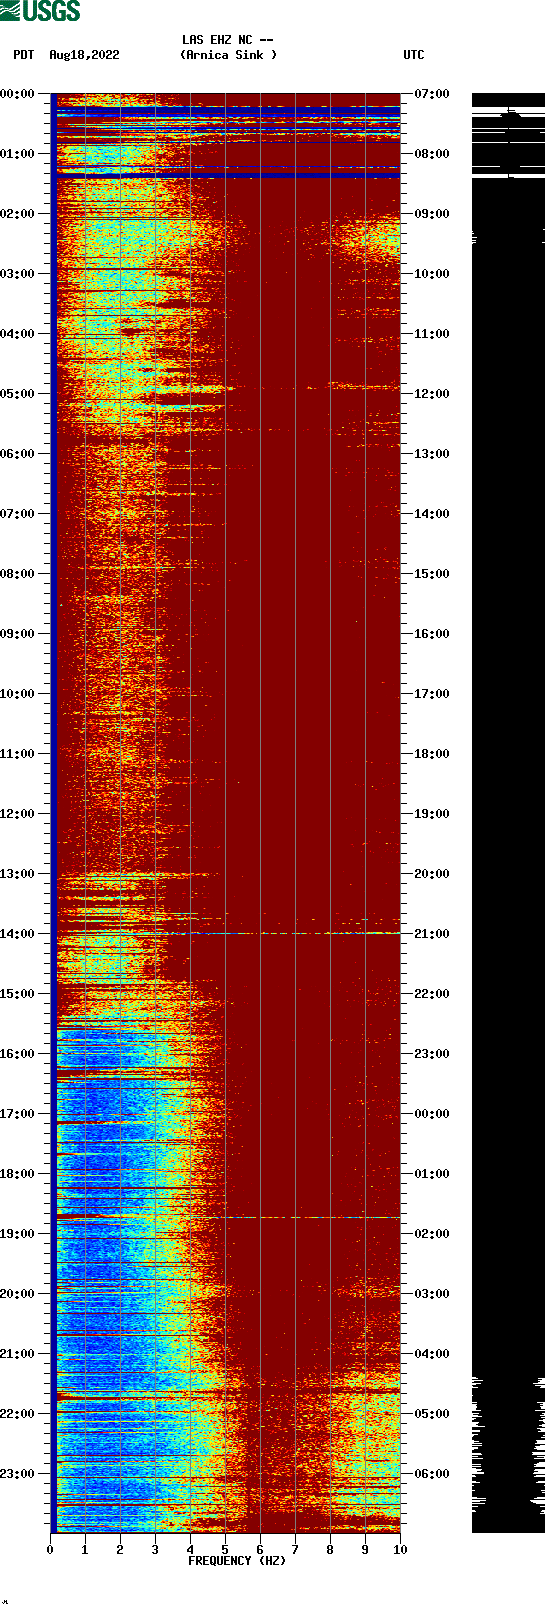Click the UTC '17:00' time label

(x=432, y=694)
